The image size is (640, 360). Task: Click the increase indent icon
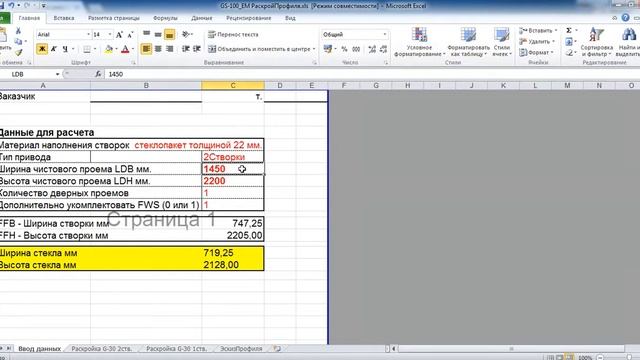[197, 49]
